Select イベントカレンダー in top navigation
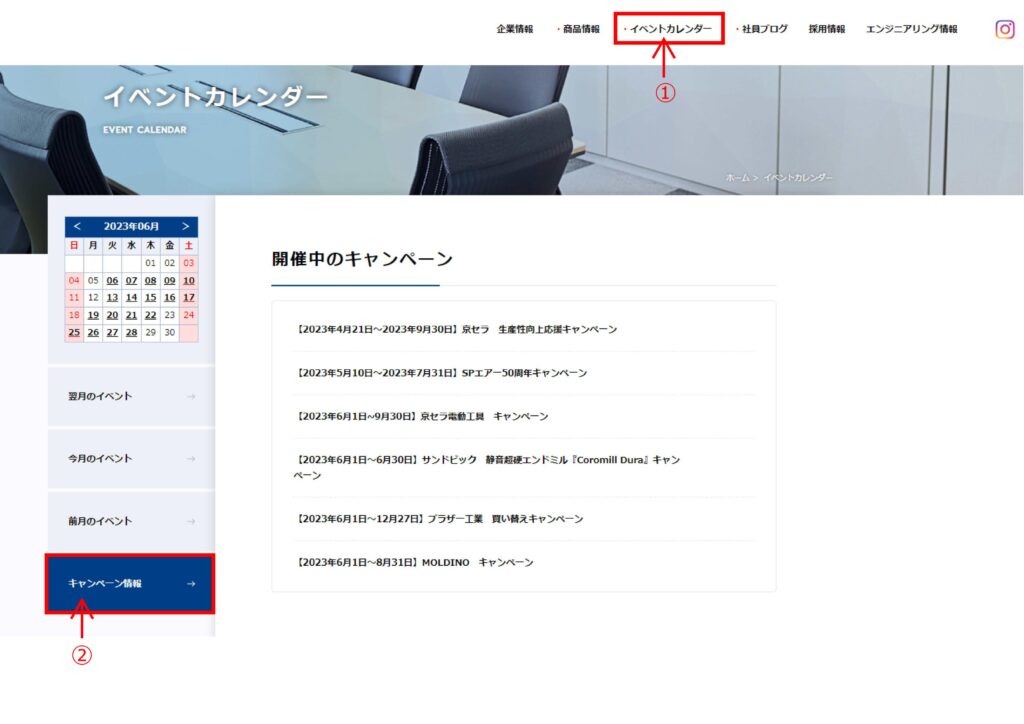Viewport: 1024px width, 724px height. pos(670,29)
